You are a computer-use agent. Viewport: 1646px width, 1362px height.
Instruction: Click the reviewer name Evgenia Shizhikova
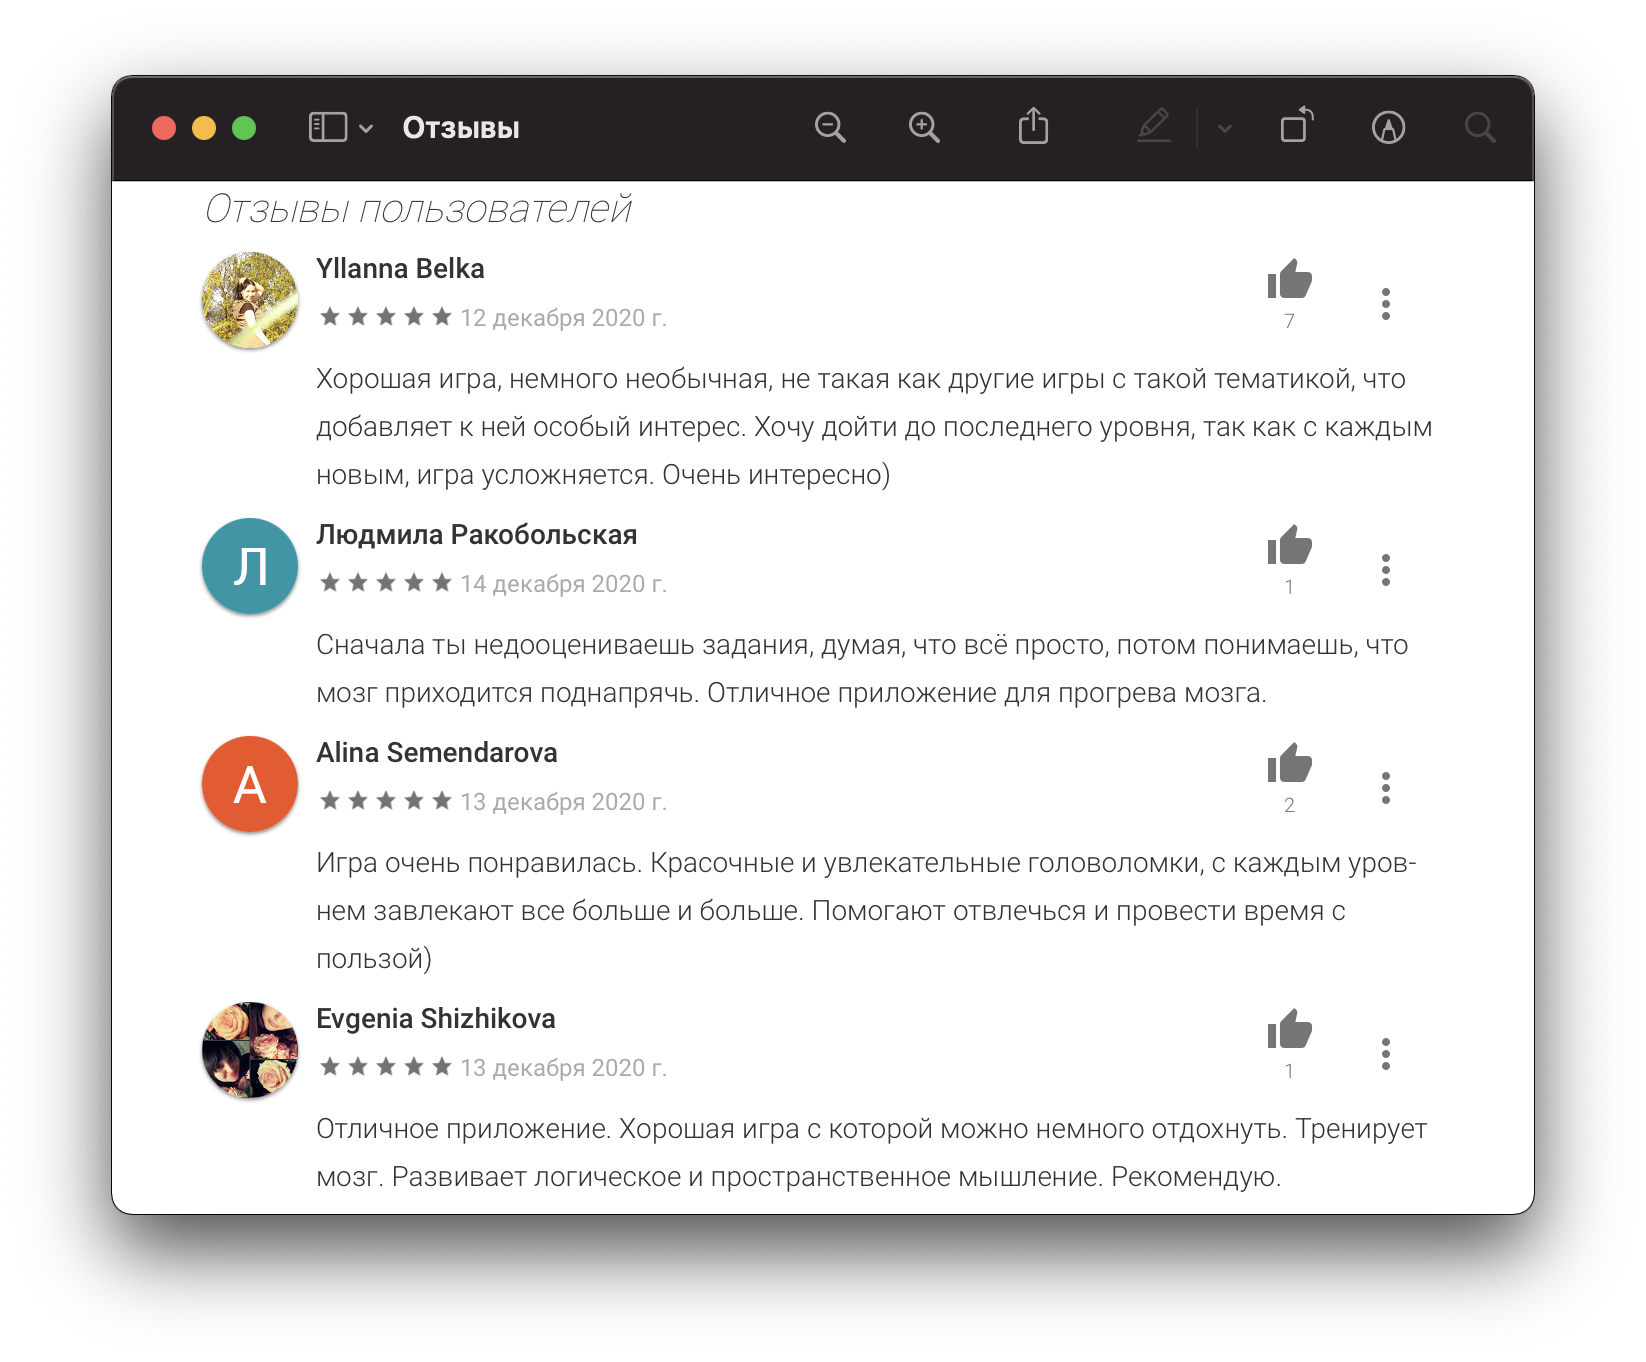436,1019
